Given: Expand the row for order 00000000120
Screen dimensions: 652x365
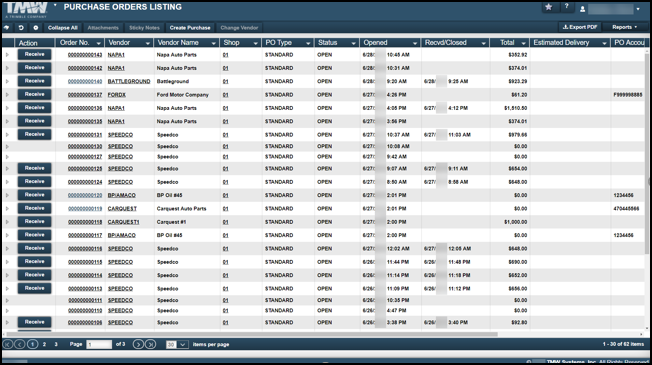Looking at the screenshot, I should 7,195.
